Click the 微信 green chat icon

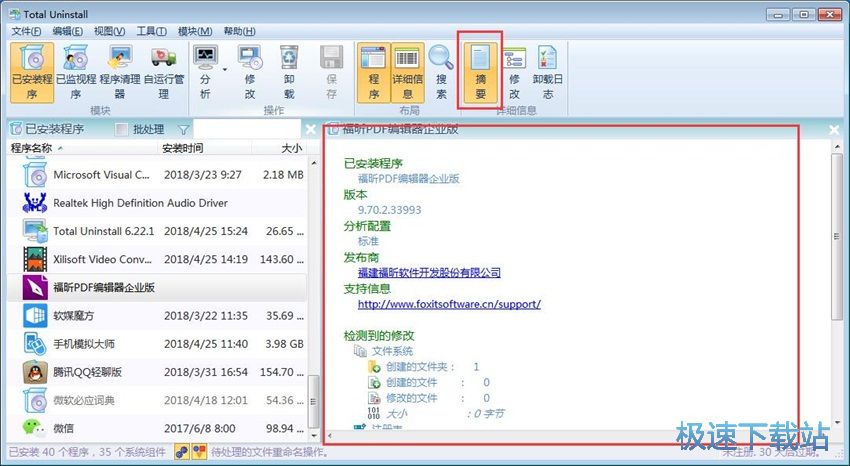click(x=35, y=428)
